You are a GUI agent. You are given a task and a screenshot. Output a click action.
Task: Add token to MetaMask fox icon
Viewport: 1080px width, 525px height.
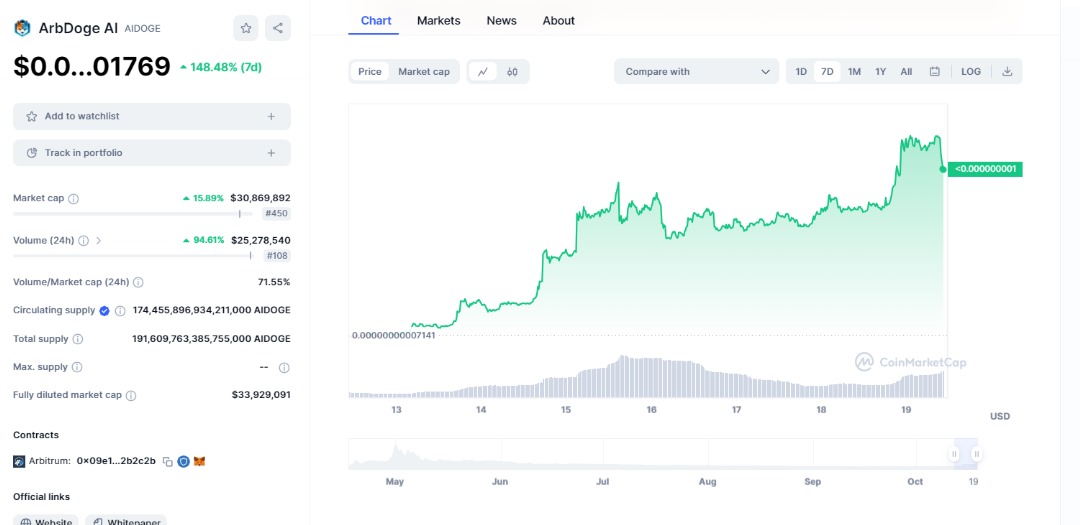(200, 462)
